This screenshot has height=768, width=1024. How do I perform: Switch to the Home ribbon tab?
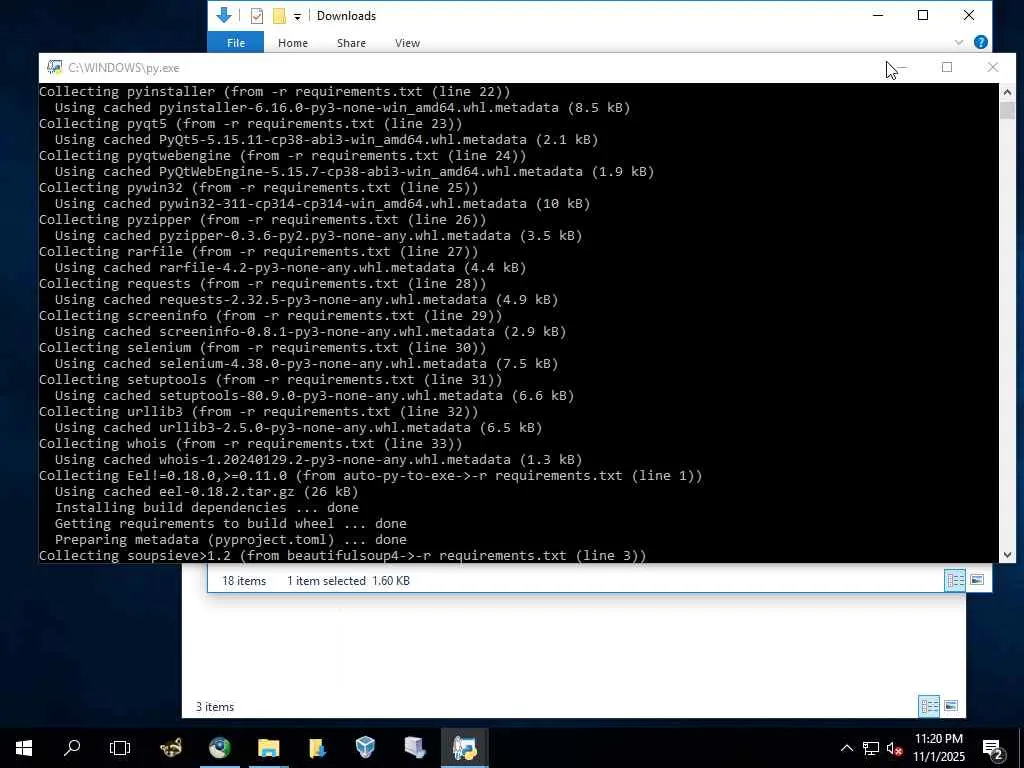pyautogui.click(x=293, y=42)
